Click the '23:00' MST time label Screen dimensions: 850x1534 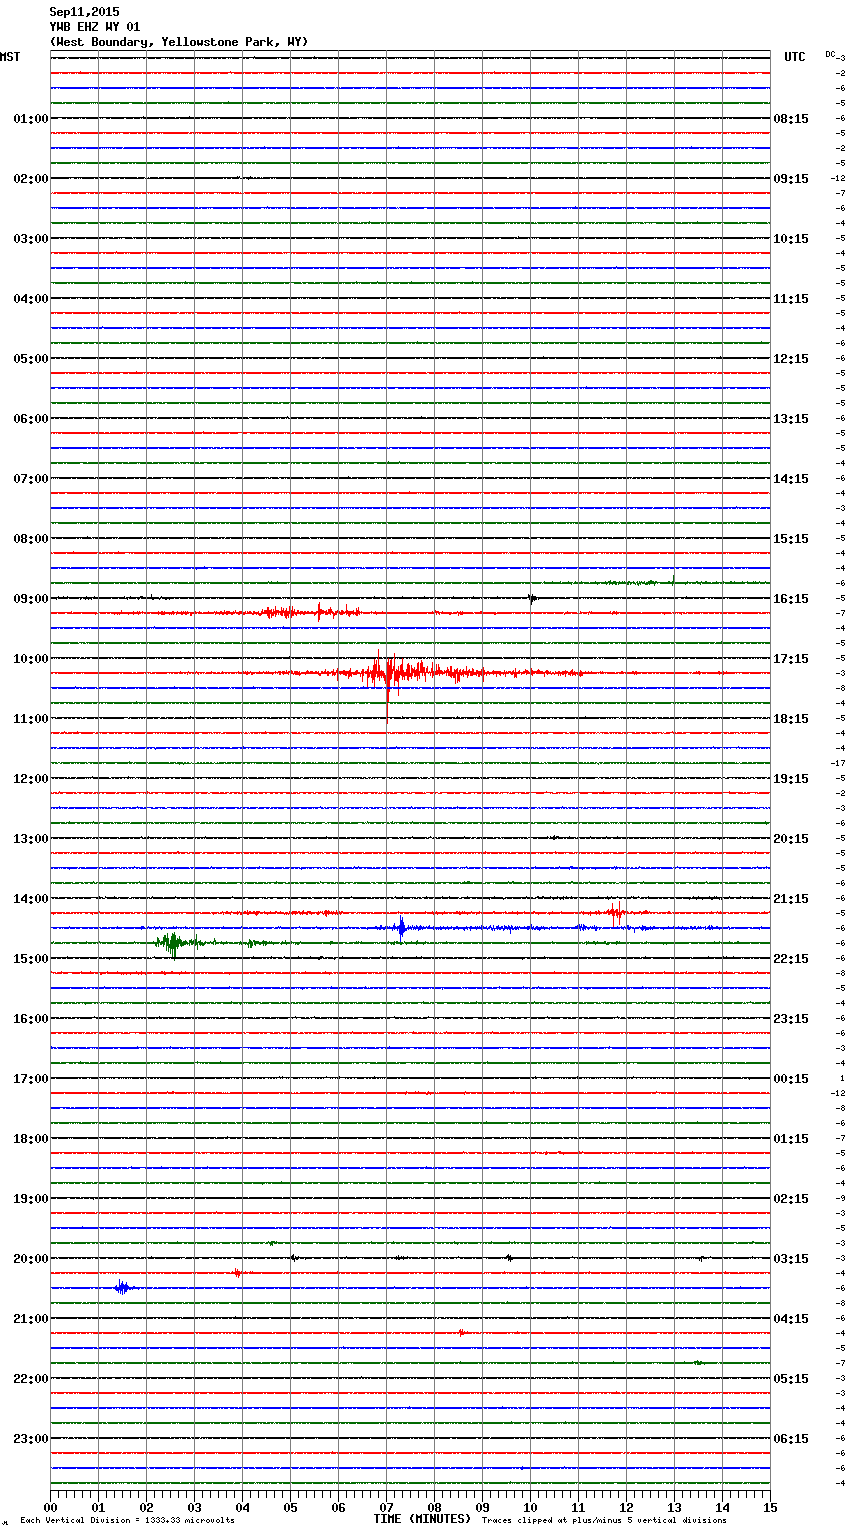click(31, 1439)
